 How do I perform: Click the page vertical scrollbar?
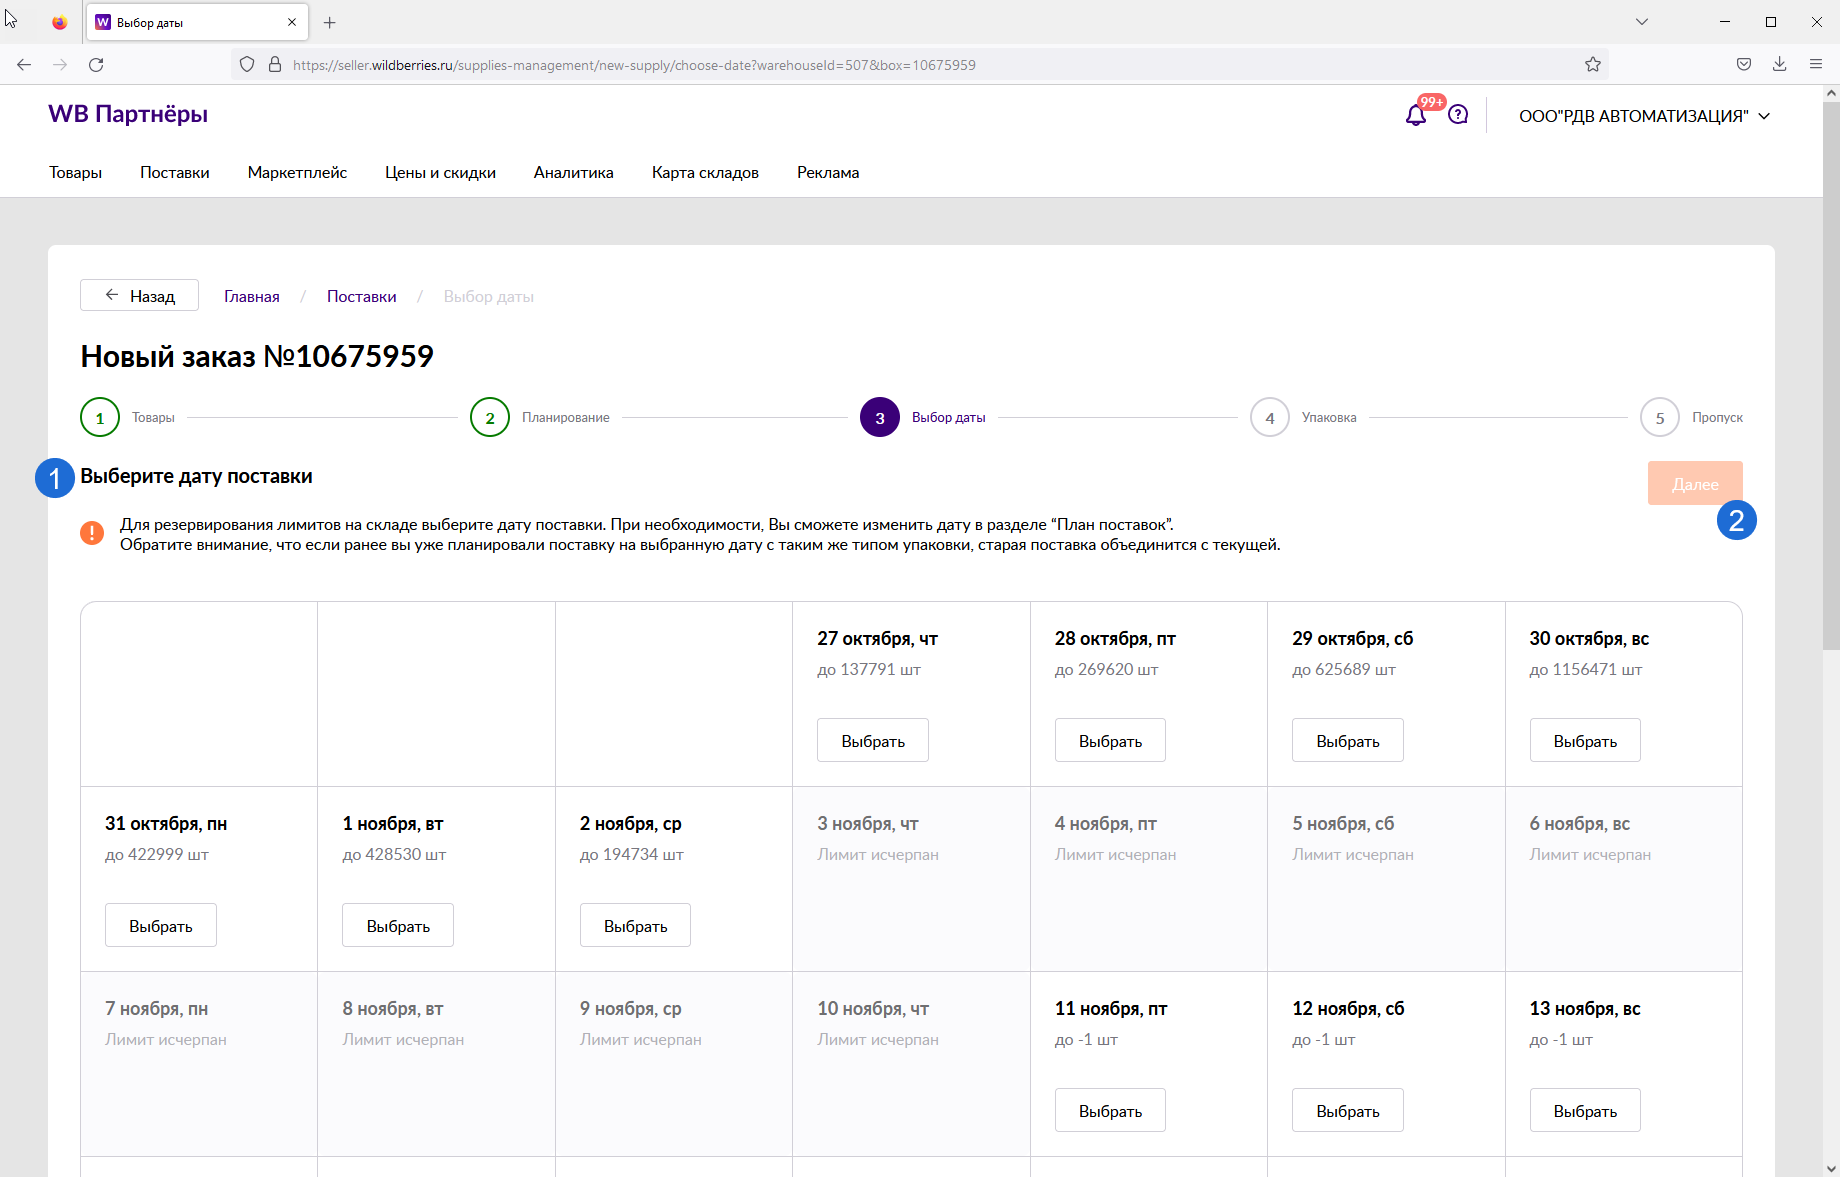coord(1831,400)
